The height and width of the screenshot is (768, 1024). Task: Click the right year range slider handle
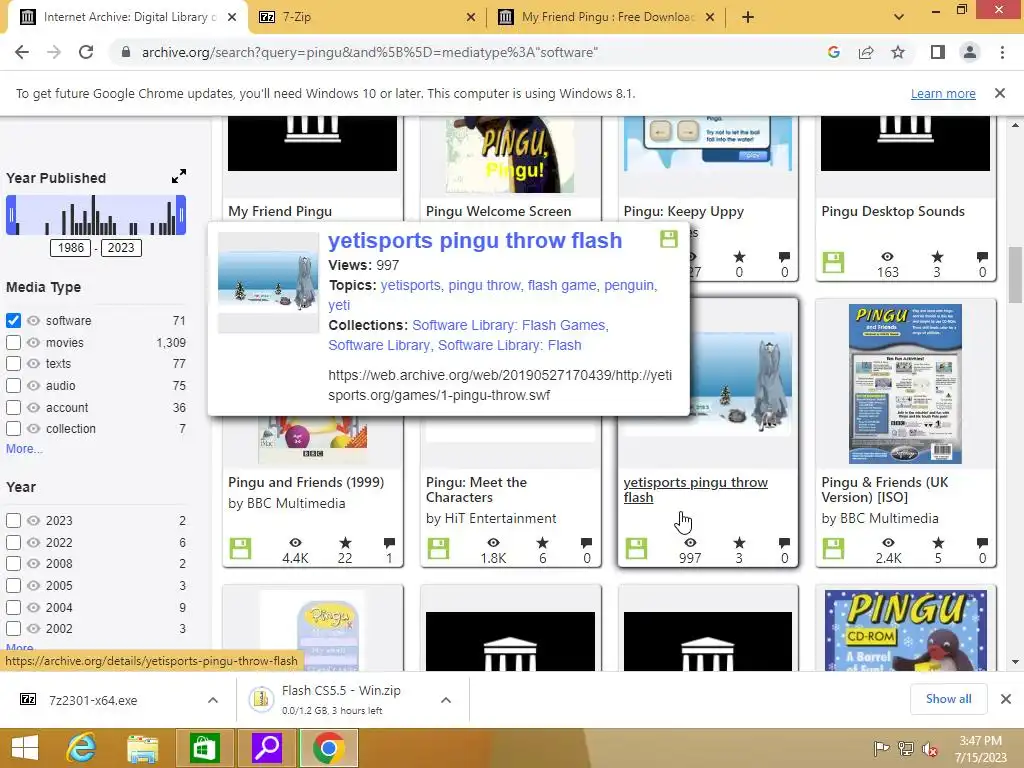pos(181,215)
